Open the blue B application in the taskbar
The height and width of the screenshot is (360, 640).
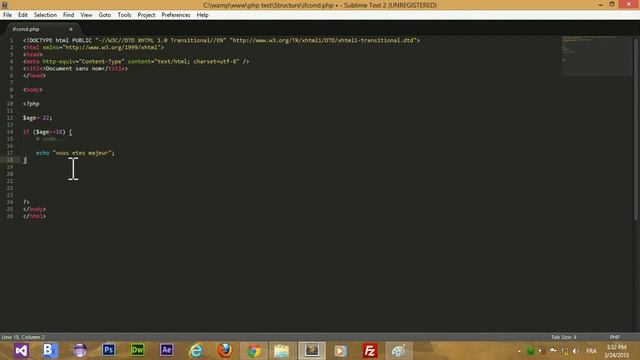pos(50,351)
